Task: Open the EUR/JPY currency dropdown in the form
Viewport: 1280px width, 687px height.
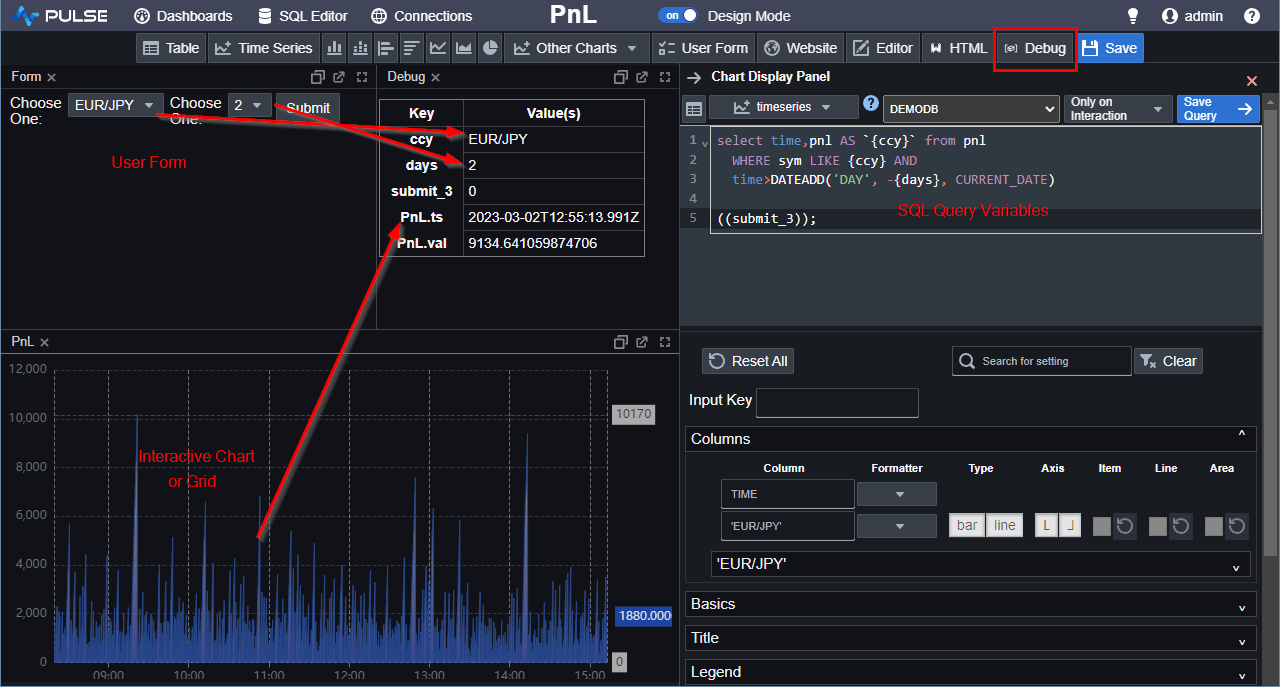Action: (x=116, y=105)
